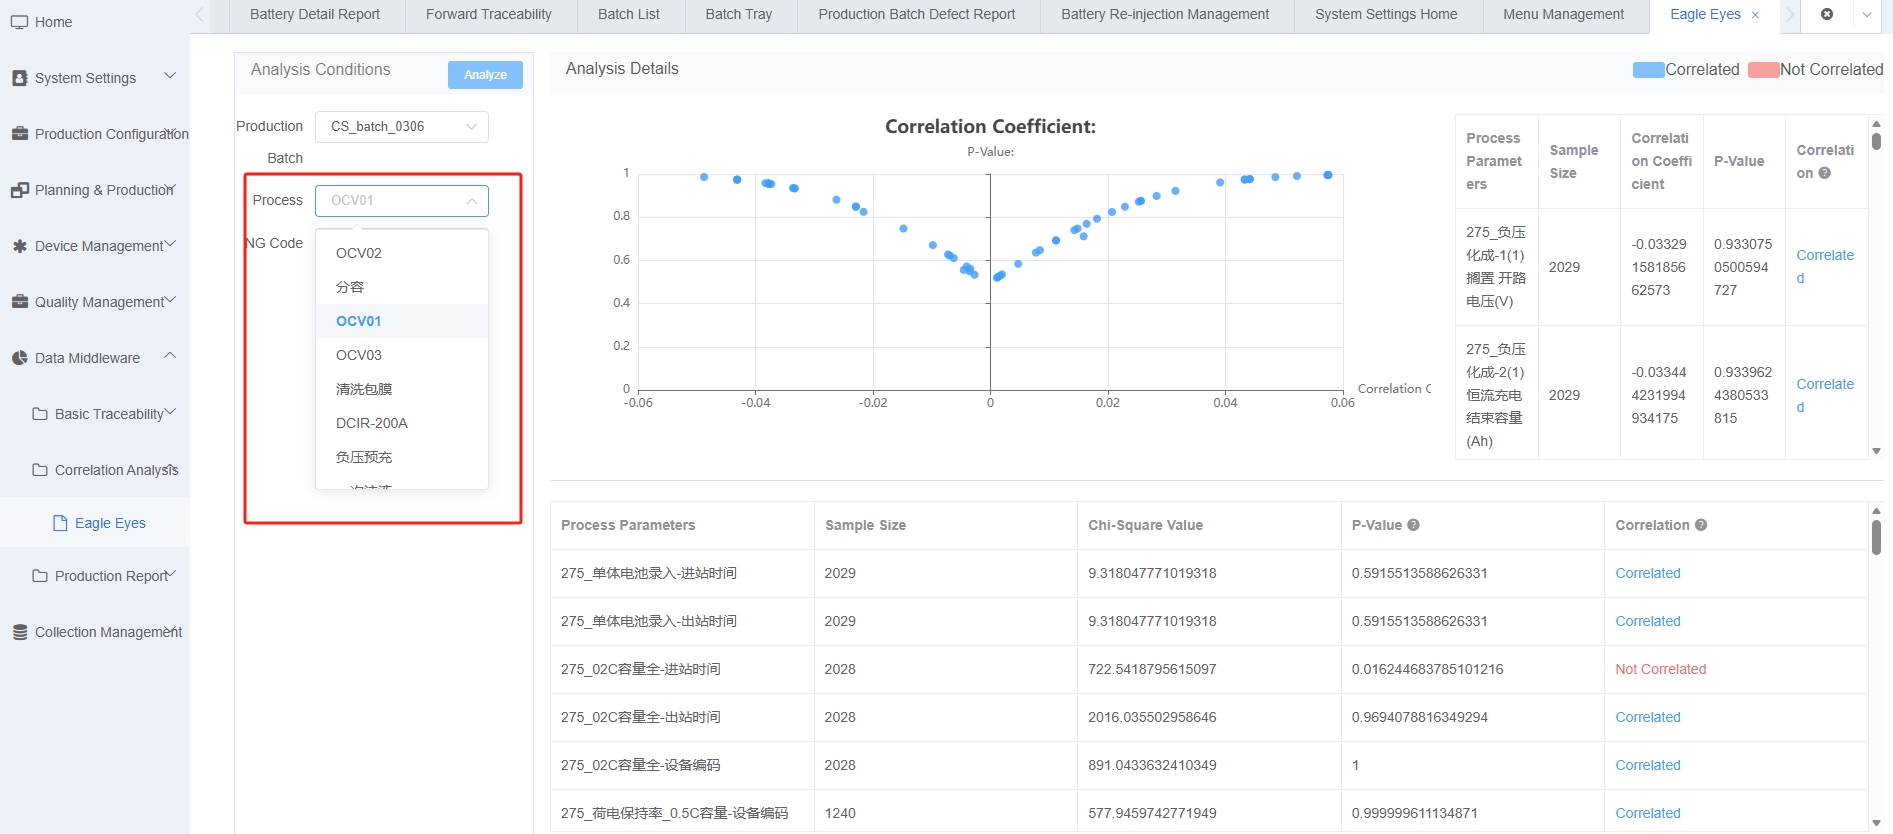Select DCIR-200A from the process list
The image size is (1893, 834).
(x=402, y=423)
